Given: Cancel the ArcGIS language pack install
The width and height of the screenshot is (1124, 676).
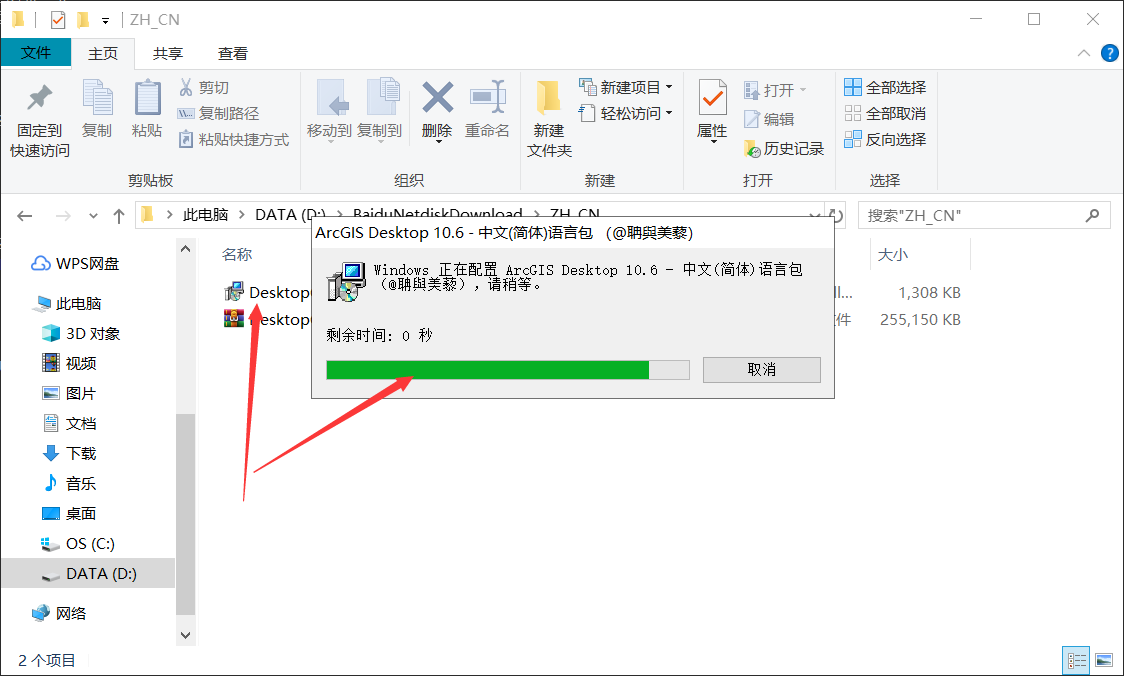Looking at the screenshot, I should [761, 369].
